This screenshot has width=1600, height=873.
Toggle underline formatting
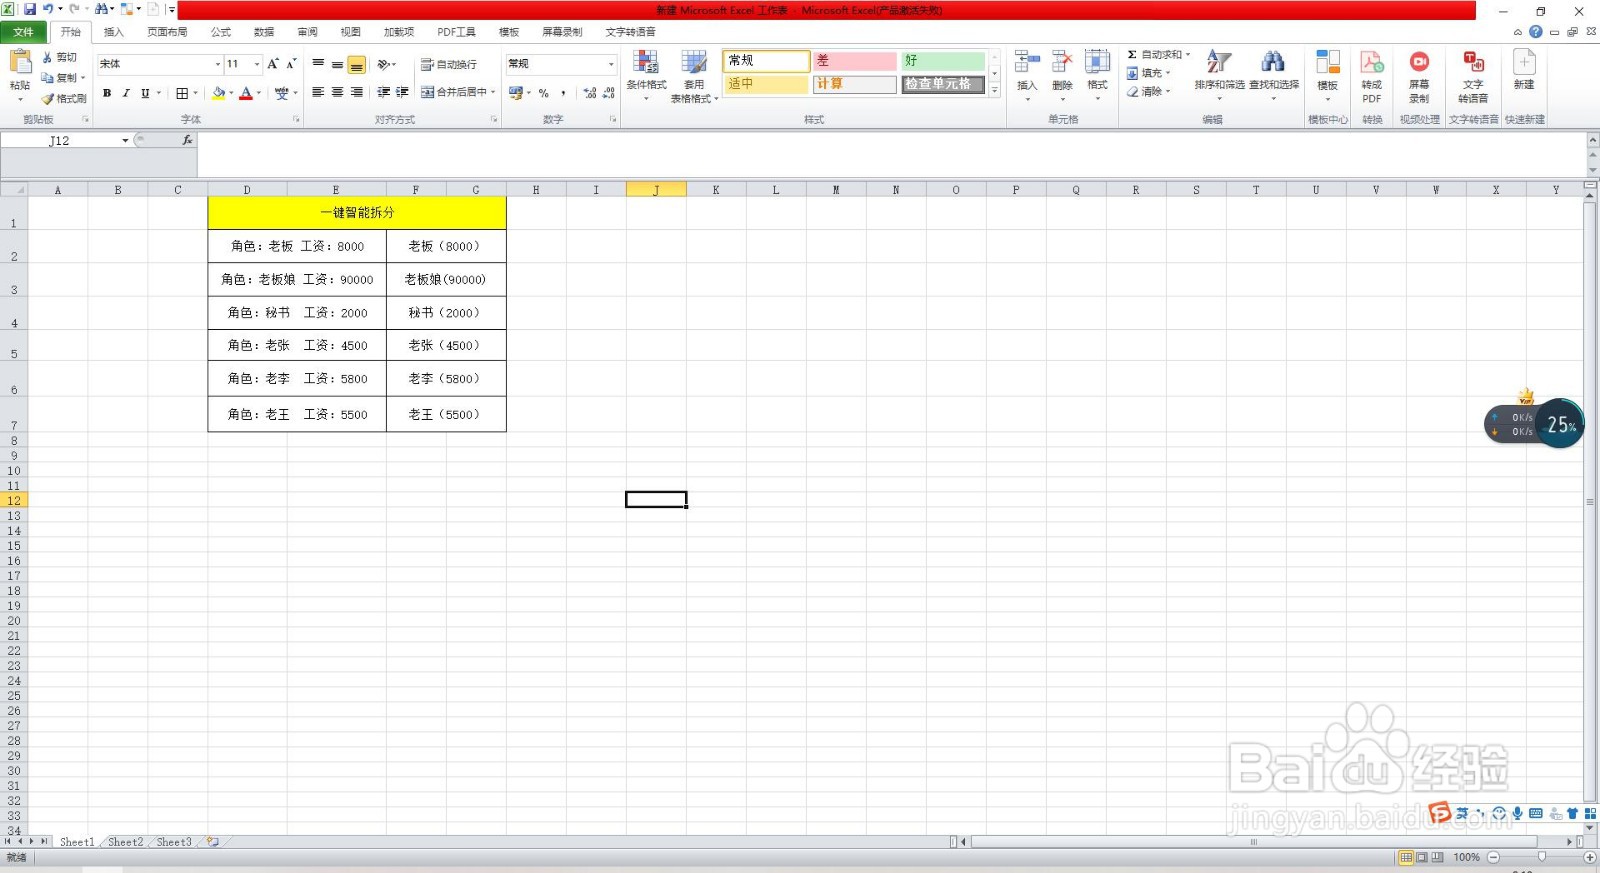tap(145, 93)
